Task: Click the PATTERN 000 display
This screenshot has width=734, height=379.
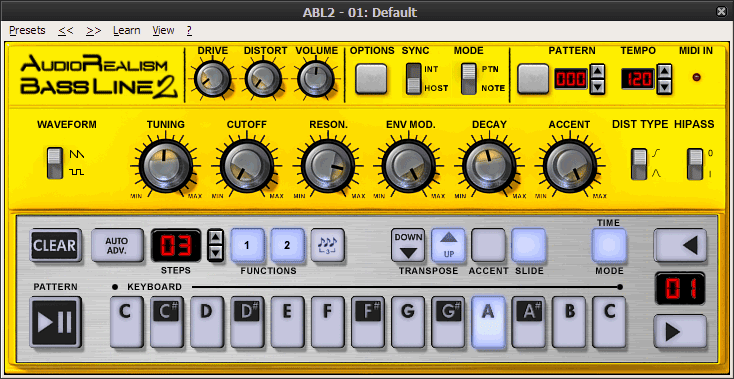Action: click(x=571, y=79)
